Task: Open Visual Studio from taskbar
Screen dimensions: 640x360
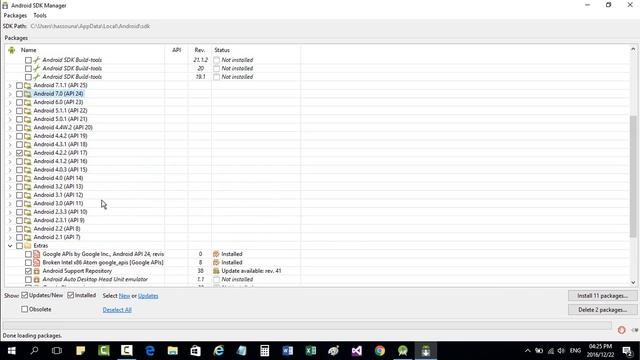Action: (357, 351)
